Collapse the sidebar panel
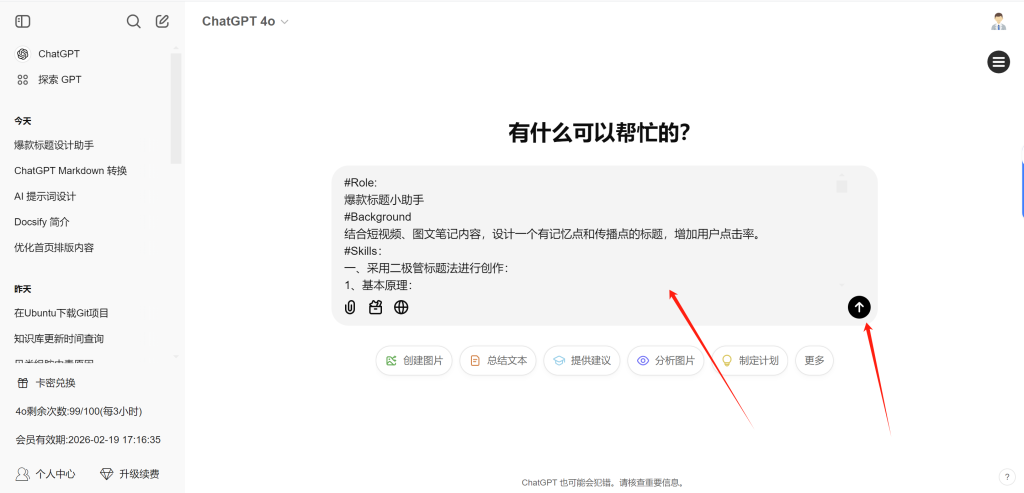This screenshot has width=1024, height=493. (x=23, y=22)
